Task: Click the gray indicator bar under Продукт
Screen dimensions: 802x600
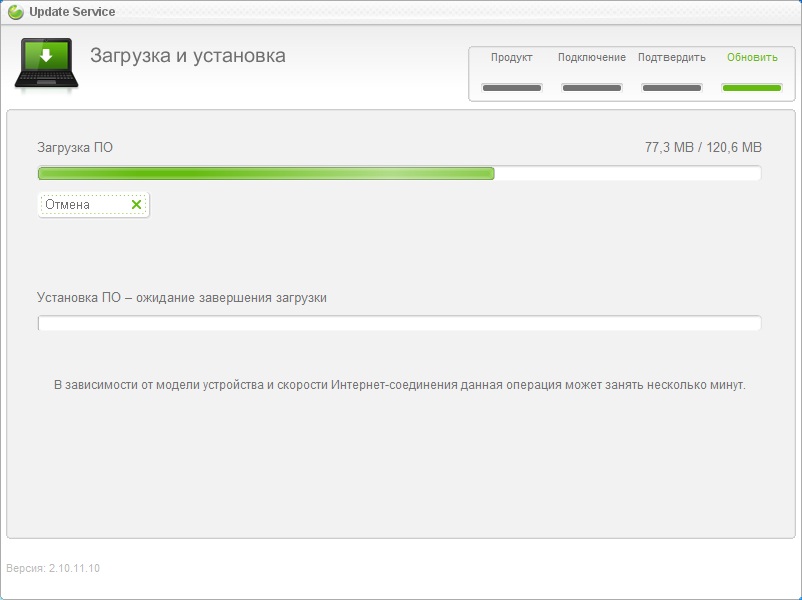Action: 512,88
